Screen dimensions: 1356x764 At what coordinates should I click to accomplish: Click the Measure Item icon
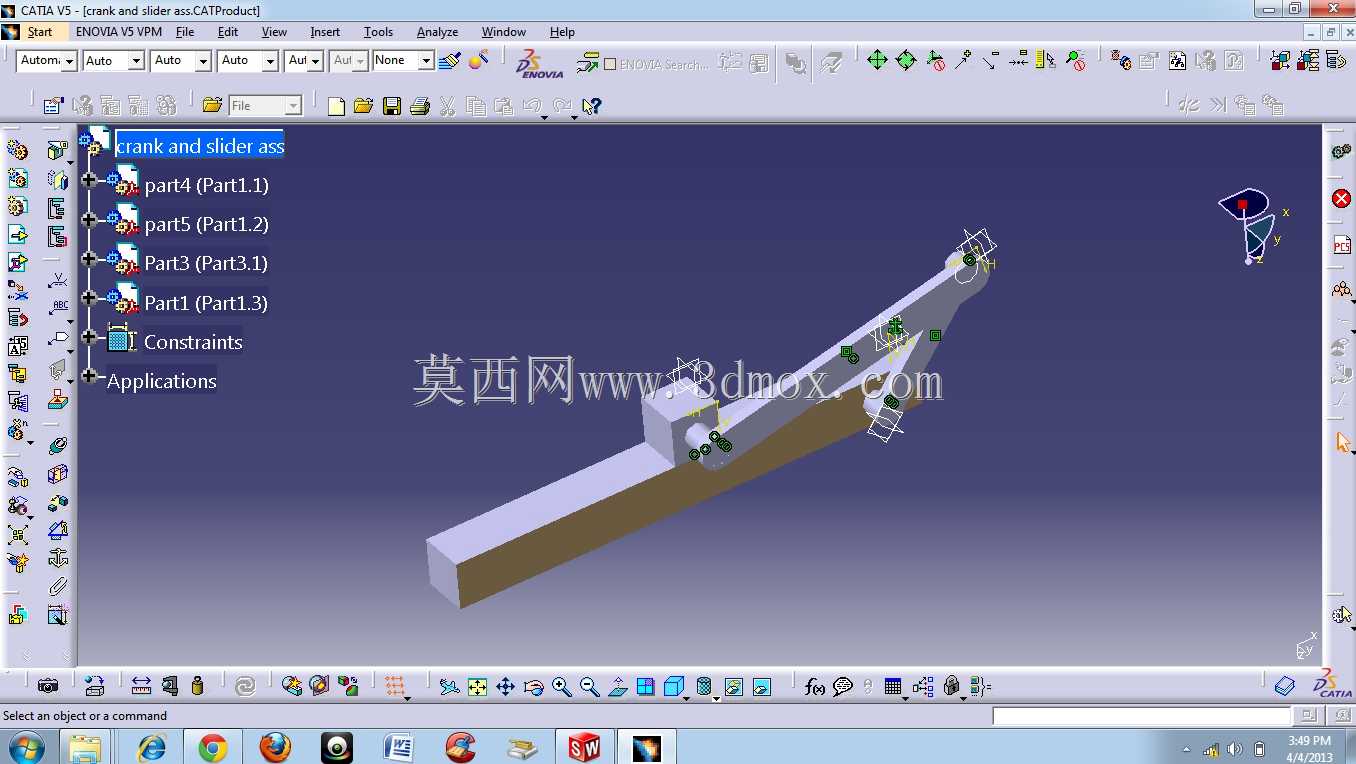[x=169, y=686]
